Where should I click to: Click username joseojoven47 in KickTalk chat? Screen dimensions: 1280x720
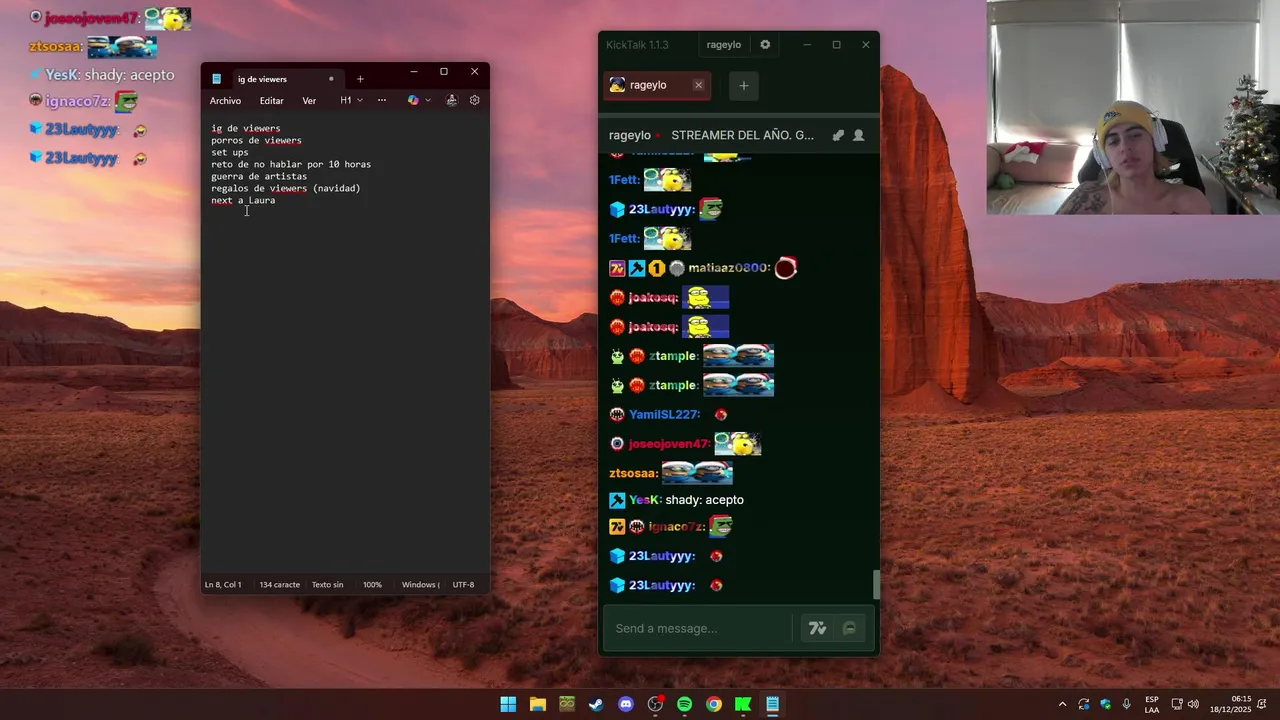pos(668,443)
